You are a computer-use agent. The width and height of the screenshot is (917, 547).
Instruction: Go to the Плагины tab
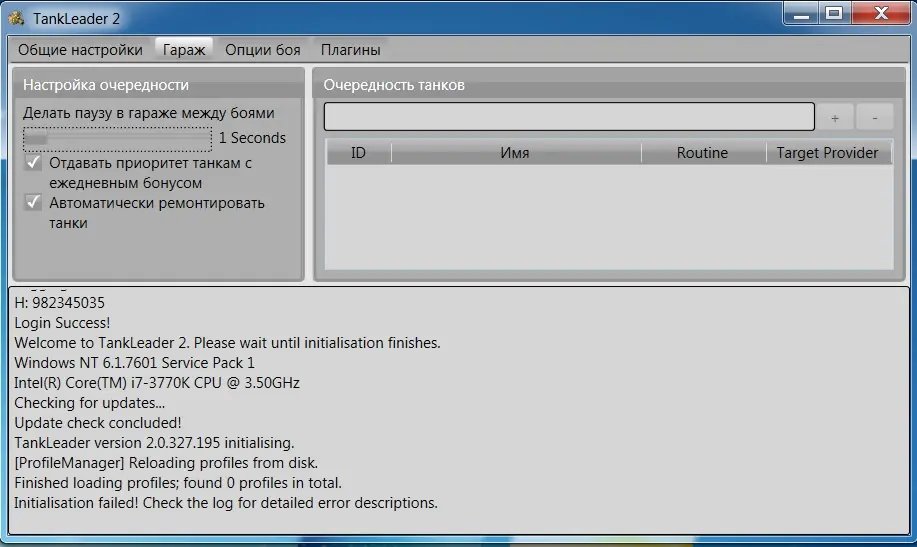coord(350,49)
